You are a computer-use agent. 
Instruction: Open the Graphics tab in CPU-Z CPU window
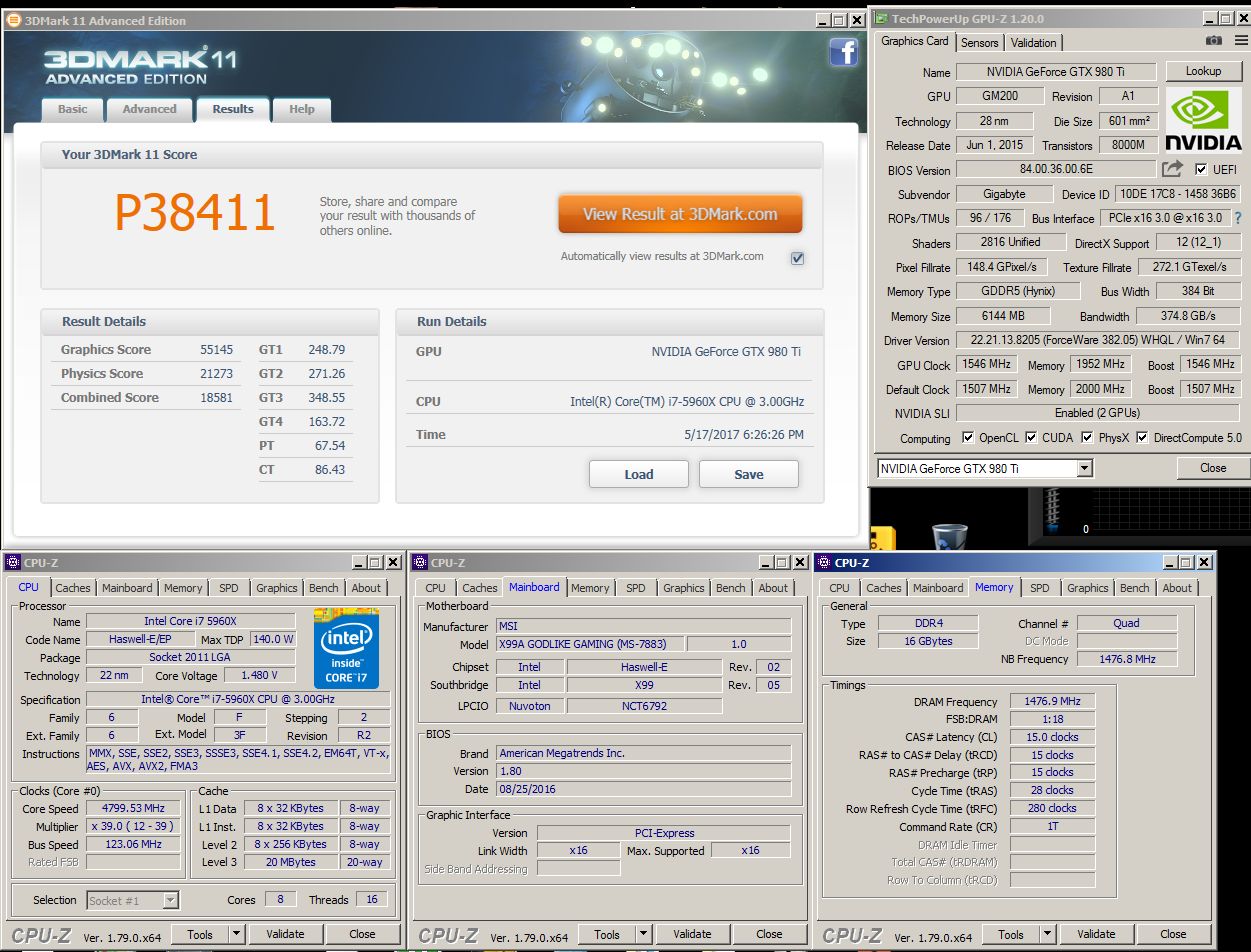(276, 588)
